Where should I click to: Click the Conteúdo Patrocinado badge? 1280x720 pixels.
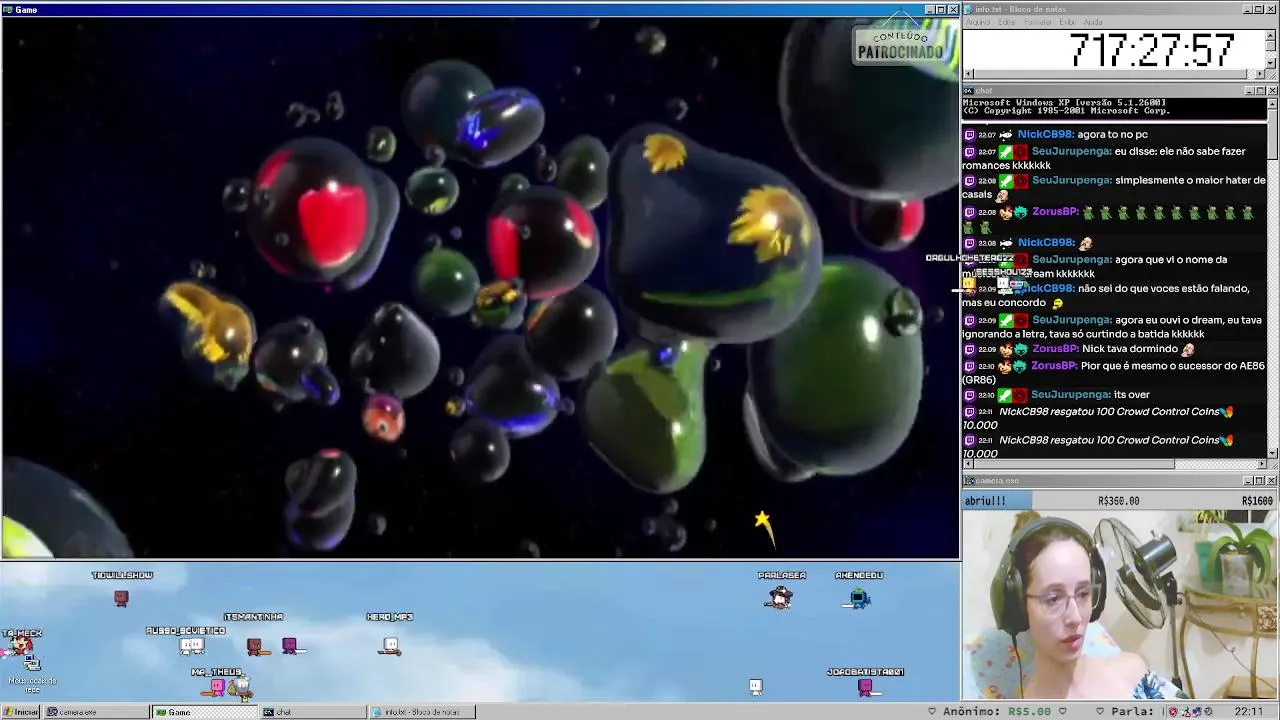pos(900,45)
